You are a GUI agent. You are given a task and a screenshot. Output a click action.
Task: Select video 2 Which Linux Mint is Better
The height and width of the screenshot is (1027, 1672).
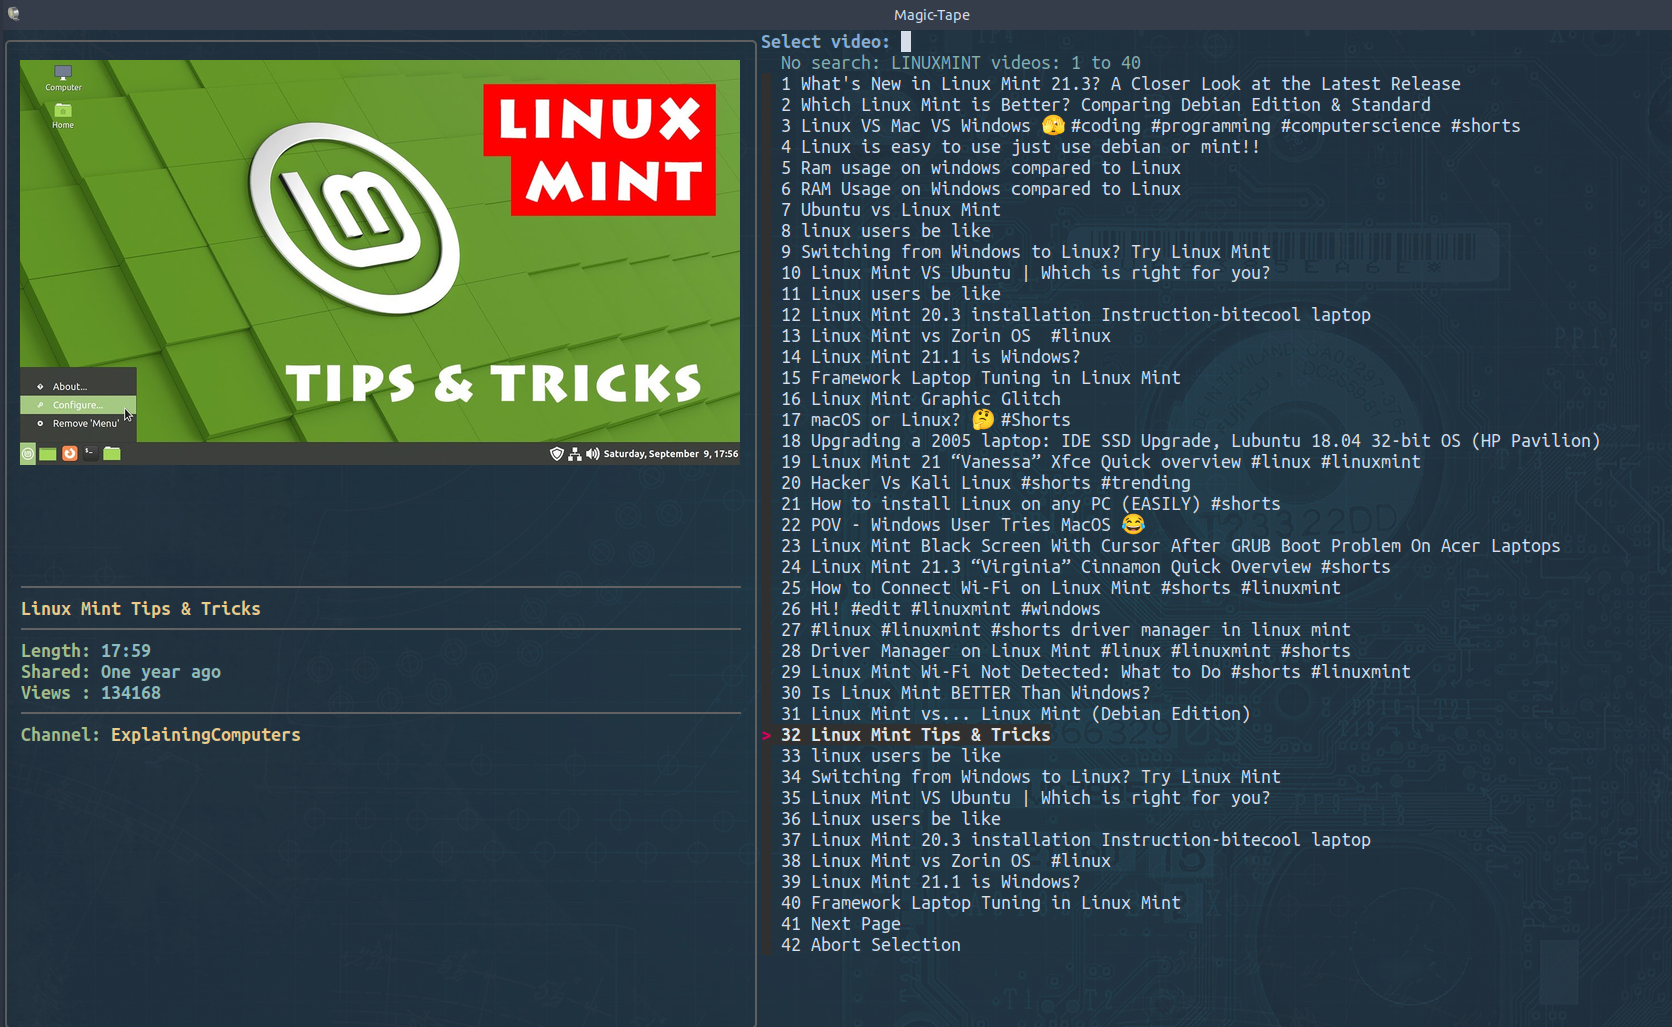[x=1105, y=105]
